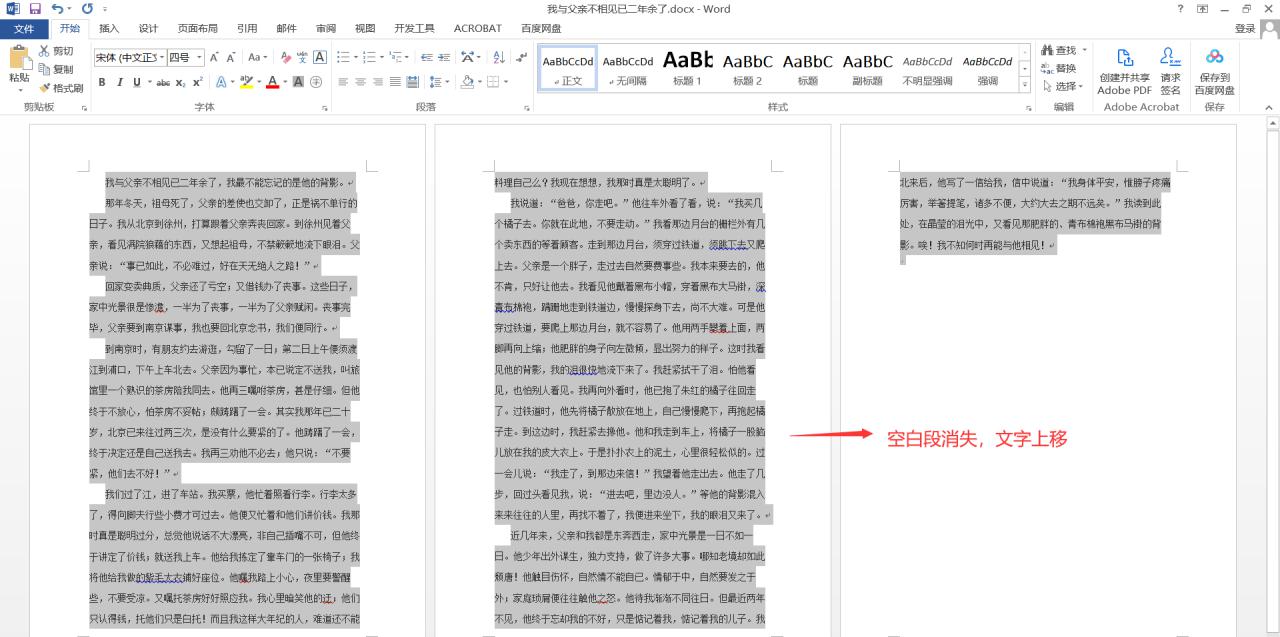Apply the 无间隔 style

pos(628,68)
